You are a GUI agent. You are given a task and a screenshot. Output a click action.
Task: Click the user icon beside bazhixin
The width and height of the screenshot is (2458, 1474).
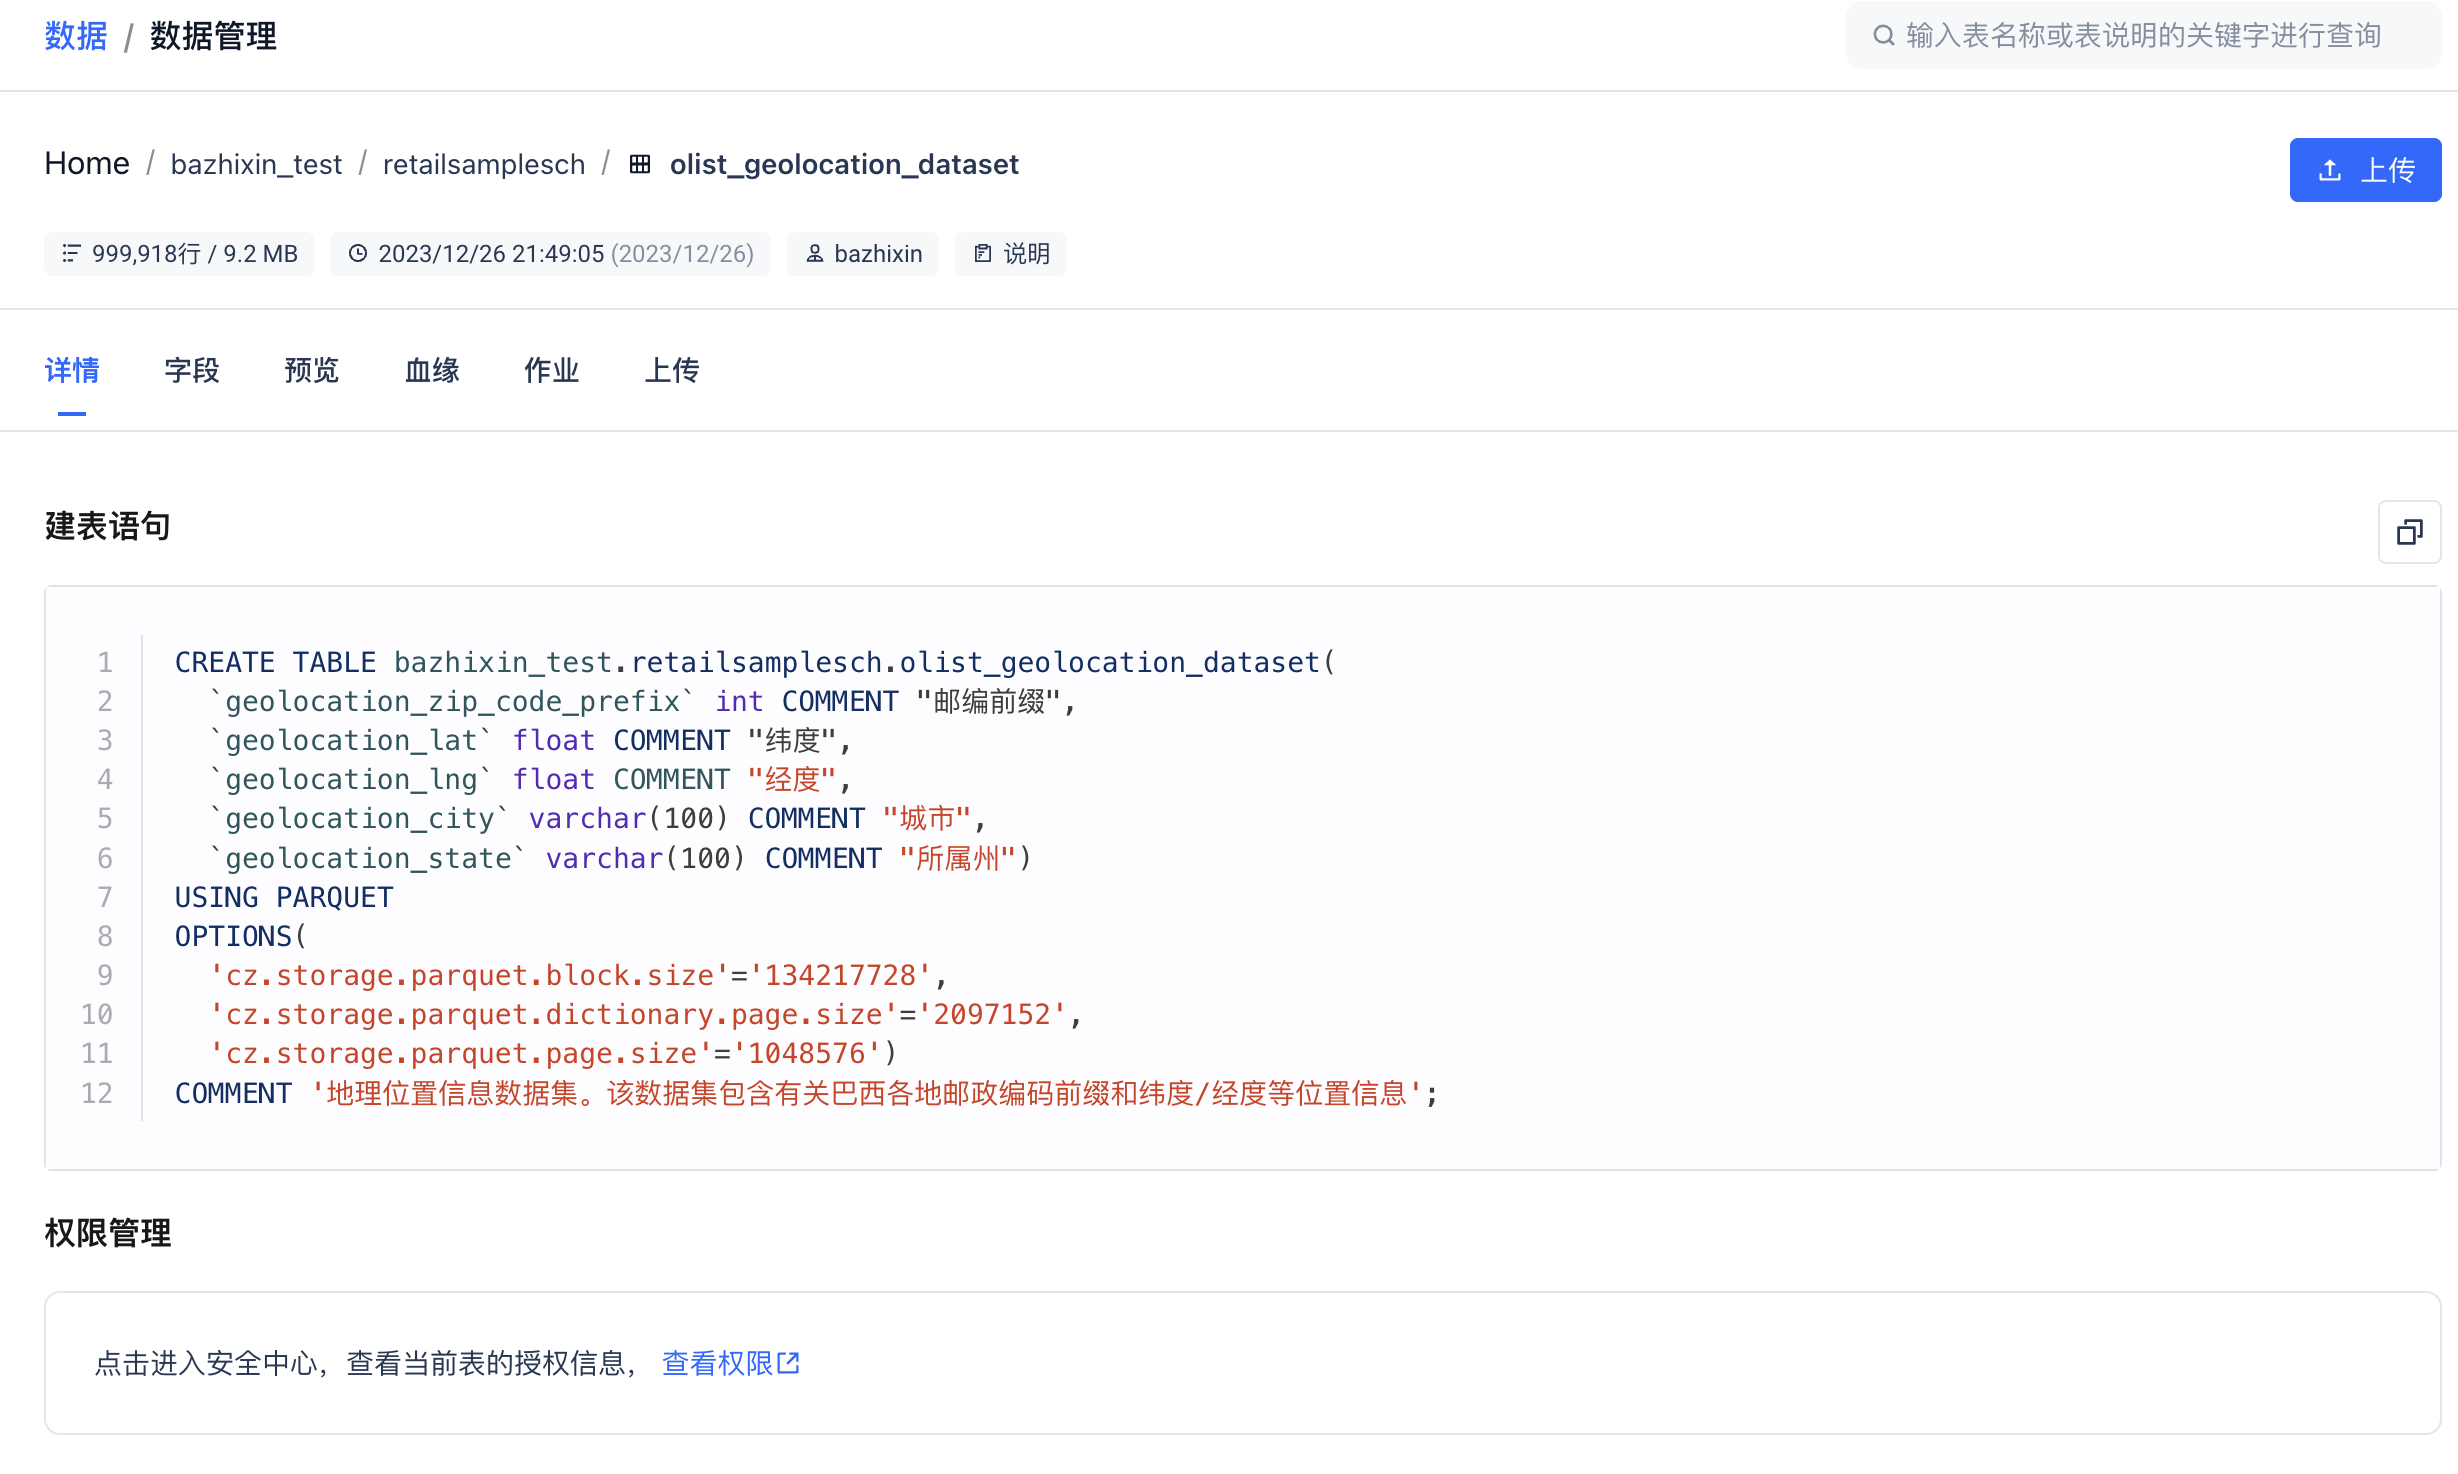[815, 254]
